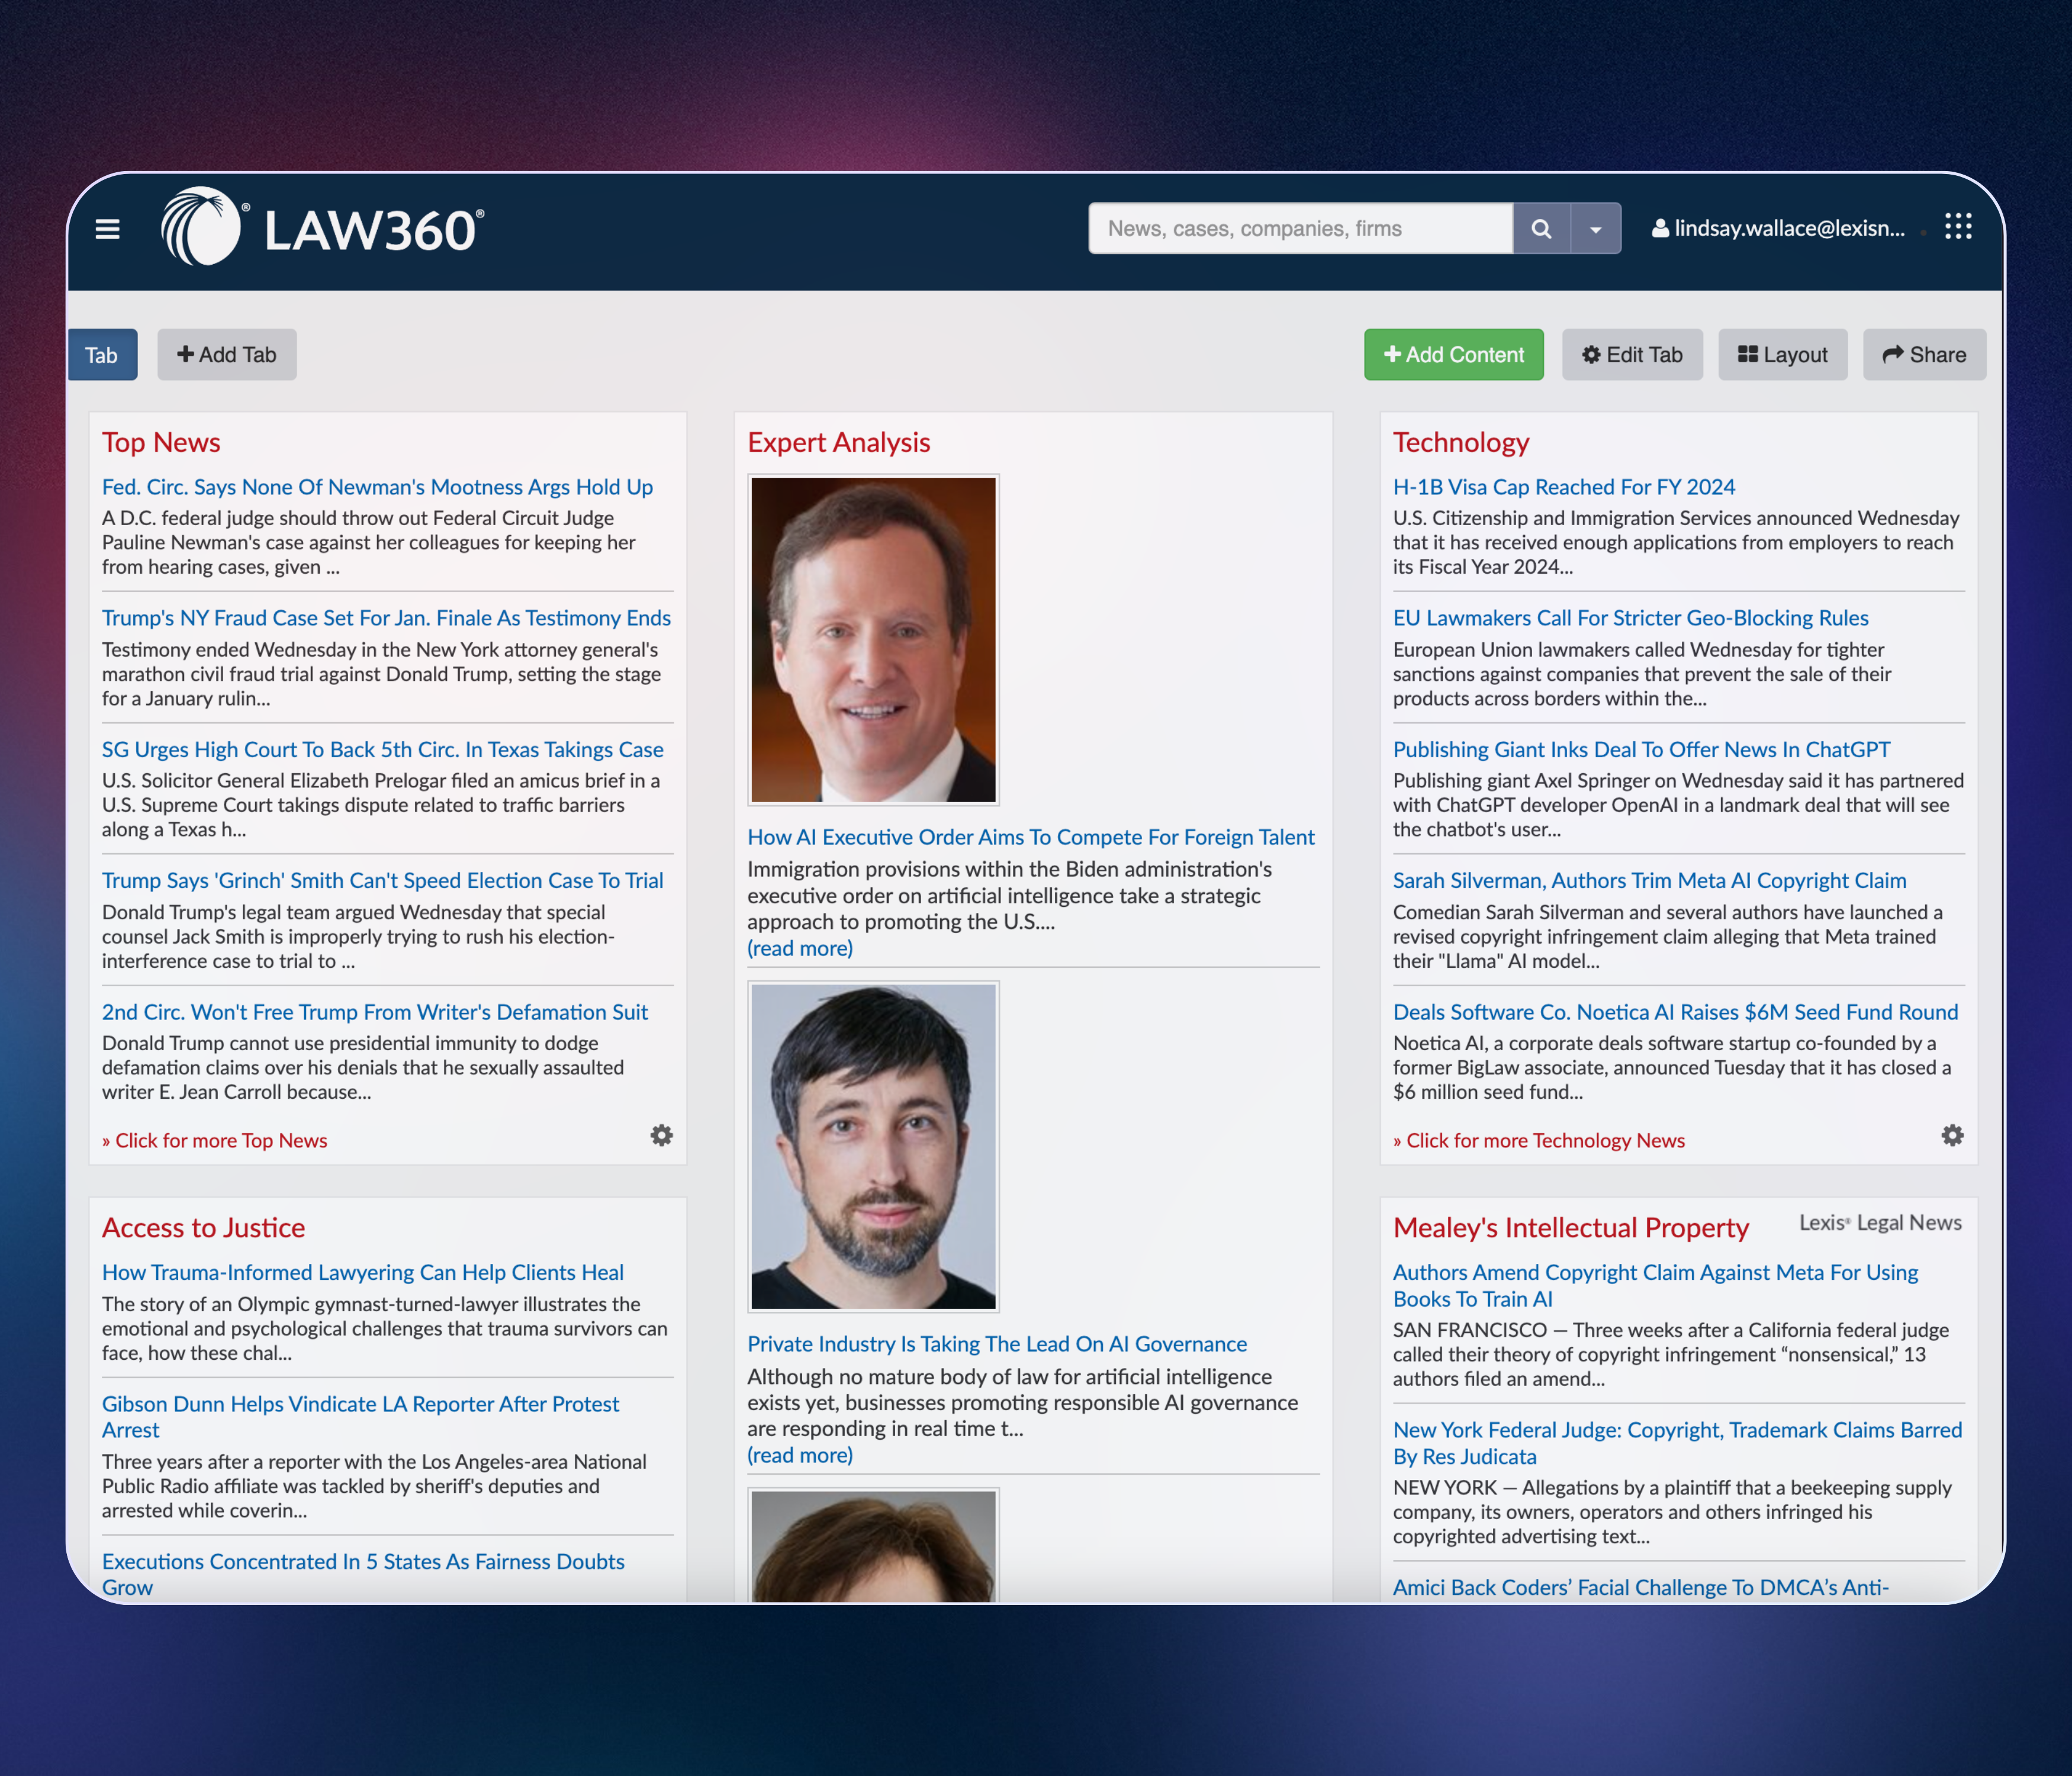Viewport: 2072px width, 1776px height.
Task: Open the Access to Justice heading
Action: click(203, 1227)
